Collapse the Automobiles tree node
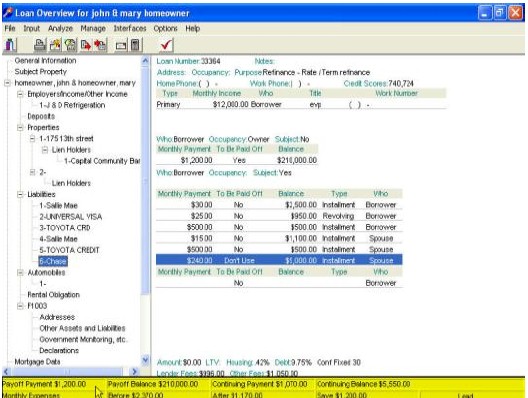528x398 pixels. pyautogui.click(x=20, y=272)
